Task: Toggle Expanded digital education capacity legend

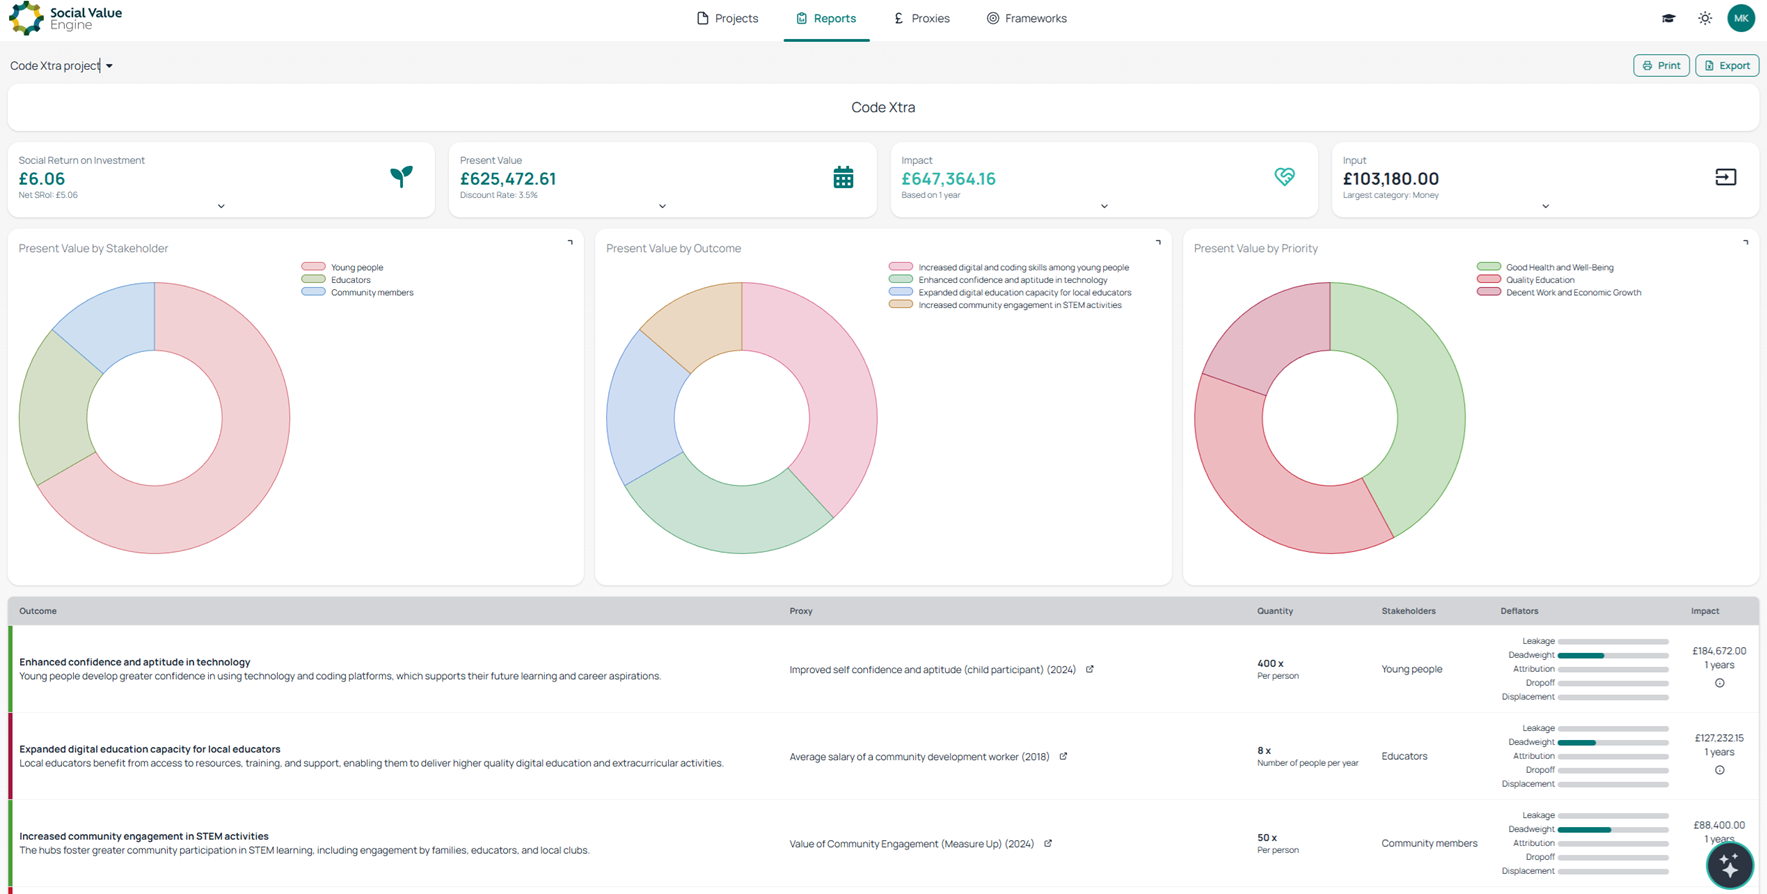Action: tap(1010, 293)
